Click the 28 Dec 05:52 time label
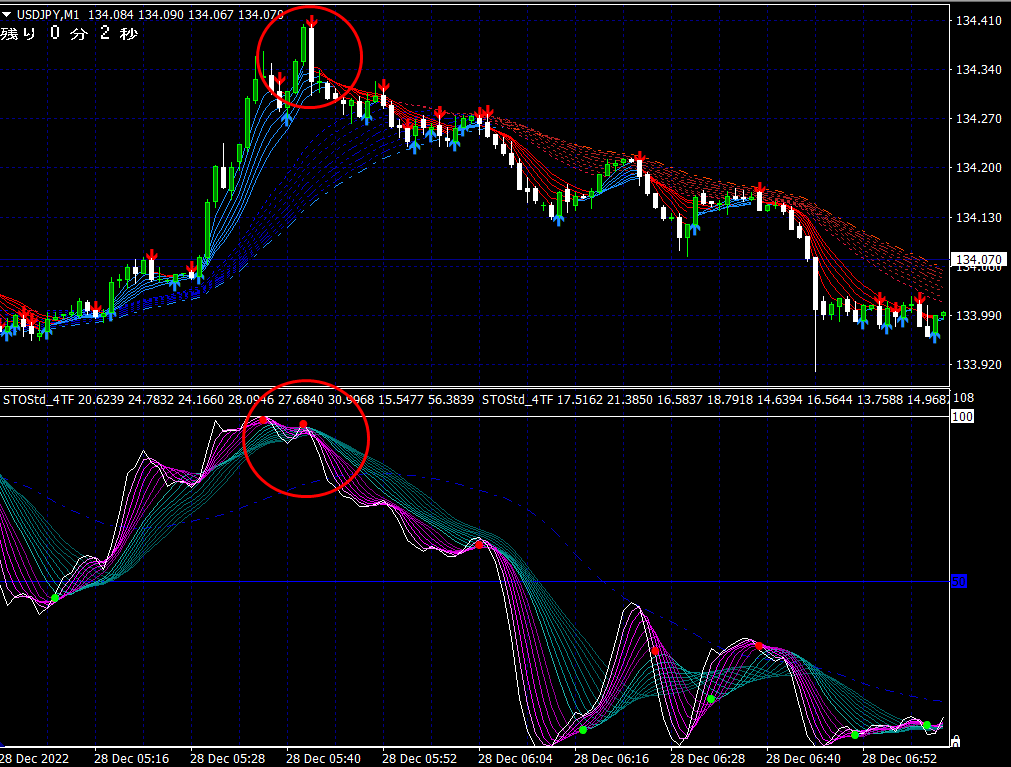 pyautogui.click(x=420, y=758)
